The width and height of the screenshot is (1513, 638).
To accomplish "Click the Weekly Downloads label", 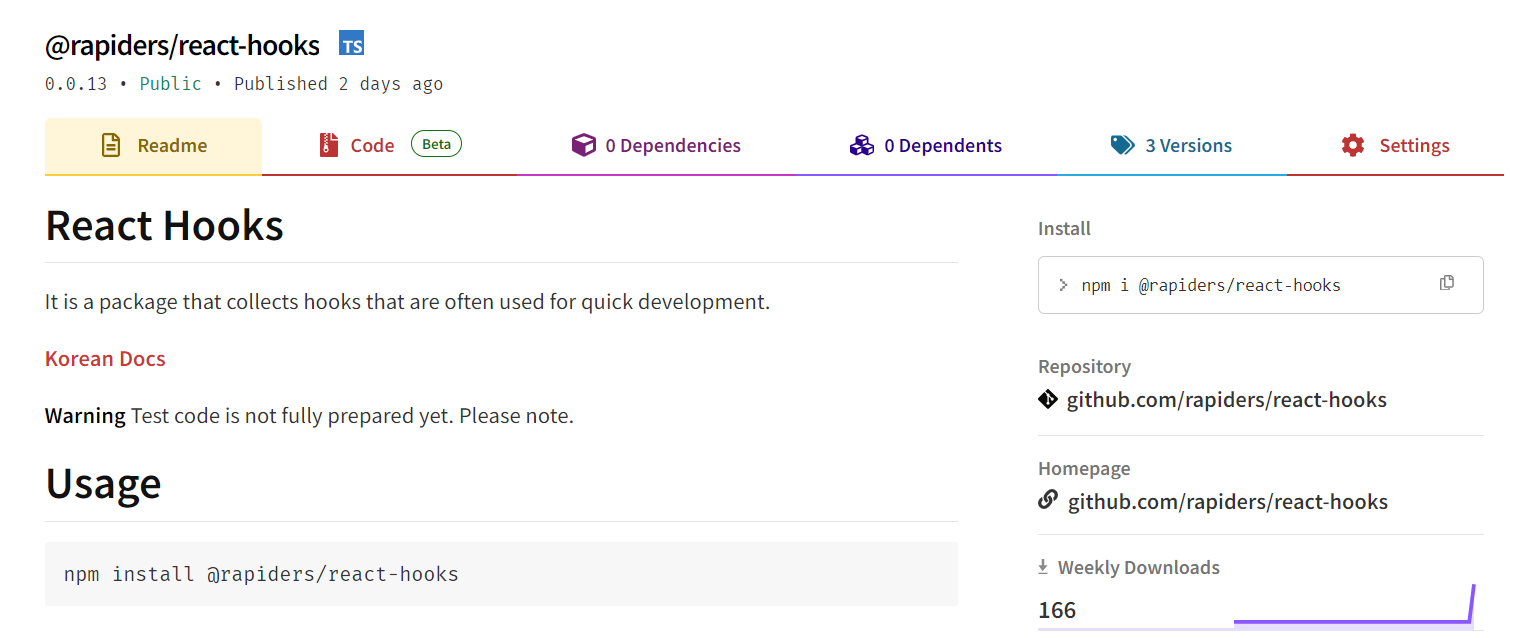I will (x=1139, y=567).
